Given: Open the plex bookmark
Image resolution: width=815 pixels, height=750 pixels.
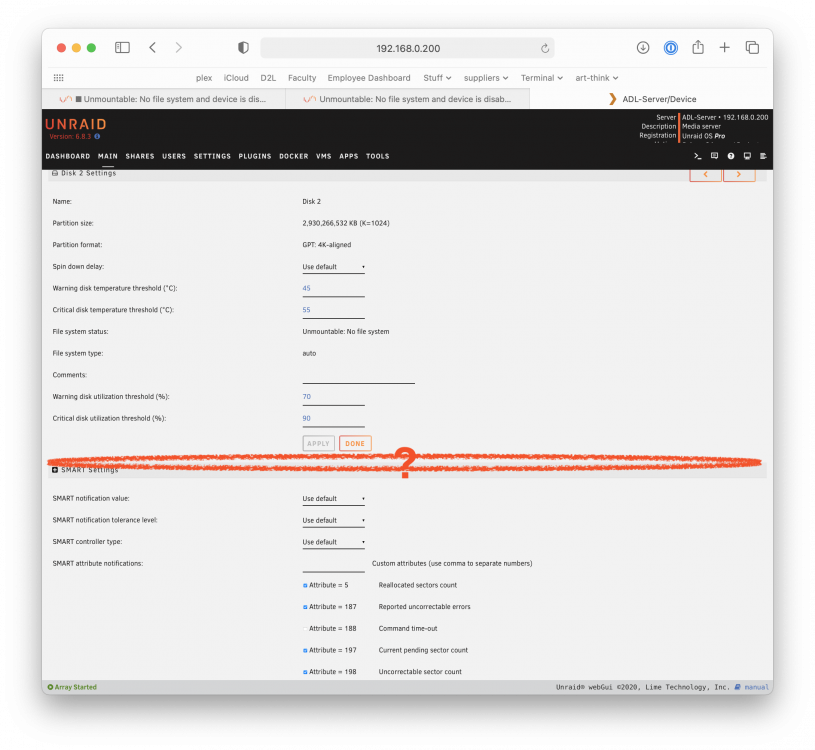Looking at the screenshot, I should point(204,77).
